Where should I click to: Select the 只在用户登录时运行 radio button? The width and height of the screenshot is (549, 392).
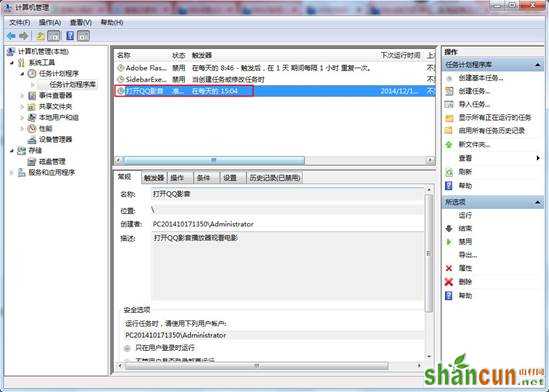pyautogui.click(x=127, y=348)
